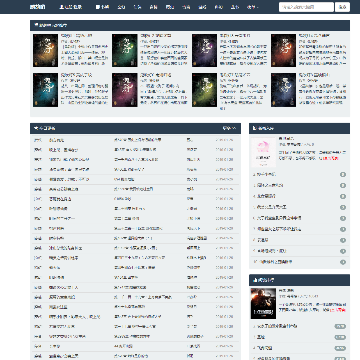Click the first gray count badge in sidebar ranking
360x360 pixels.
(x=343, y=175)
